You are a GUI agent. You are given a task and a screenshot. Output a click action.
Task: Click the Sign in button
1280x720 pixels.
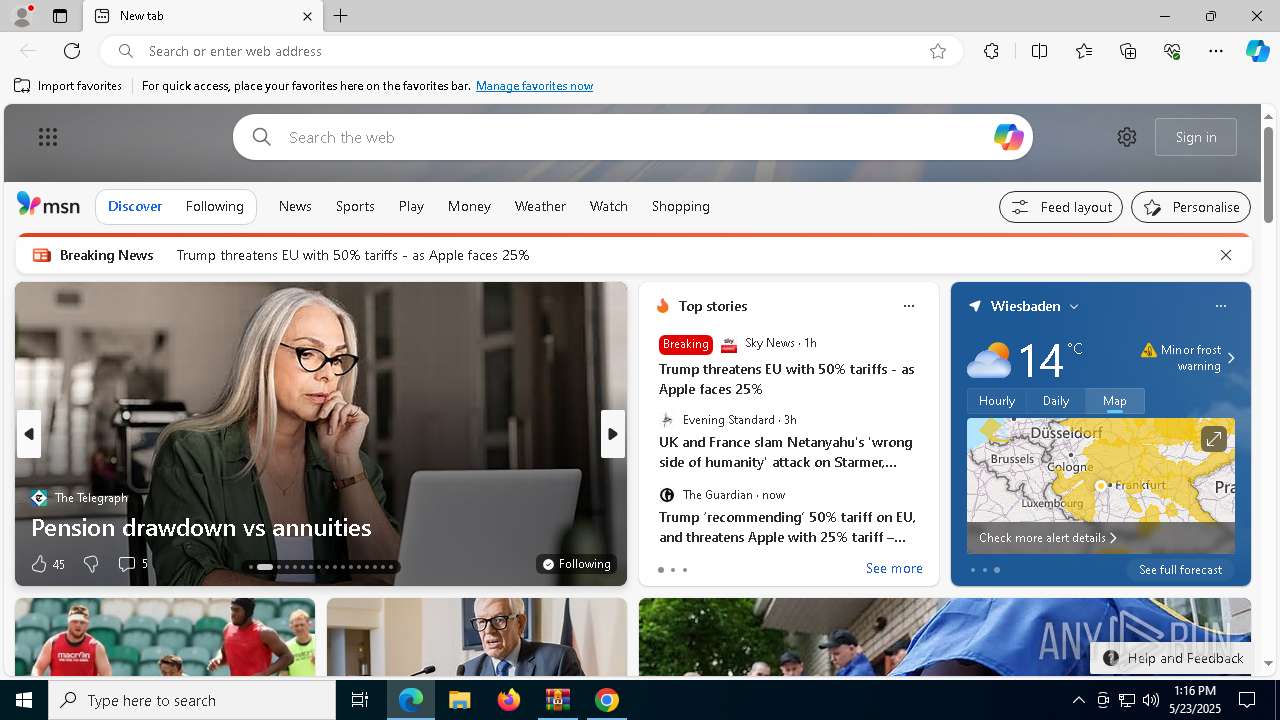(1196, 137)
